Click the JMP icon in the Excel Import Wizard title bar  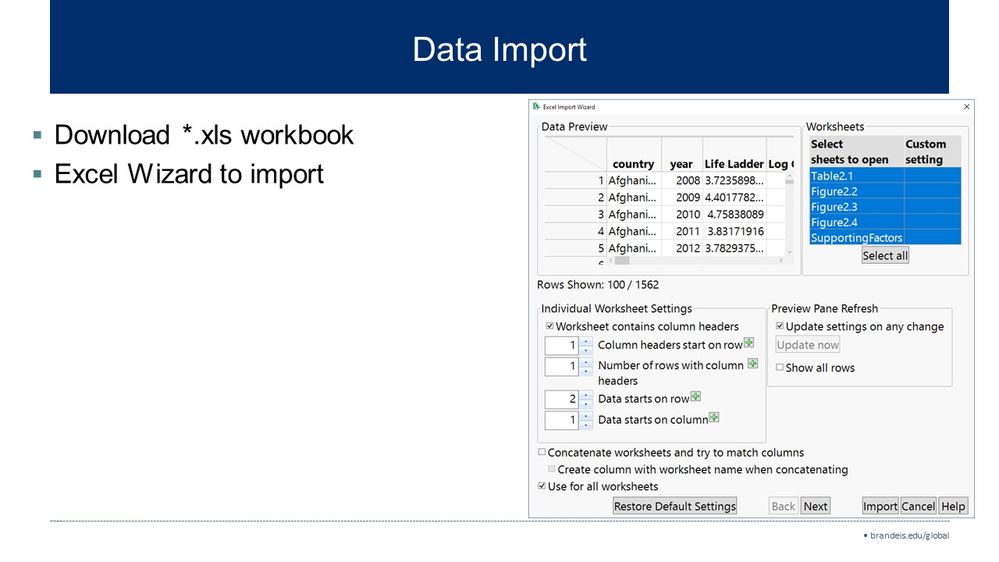click(x=536, y=106)
